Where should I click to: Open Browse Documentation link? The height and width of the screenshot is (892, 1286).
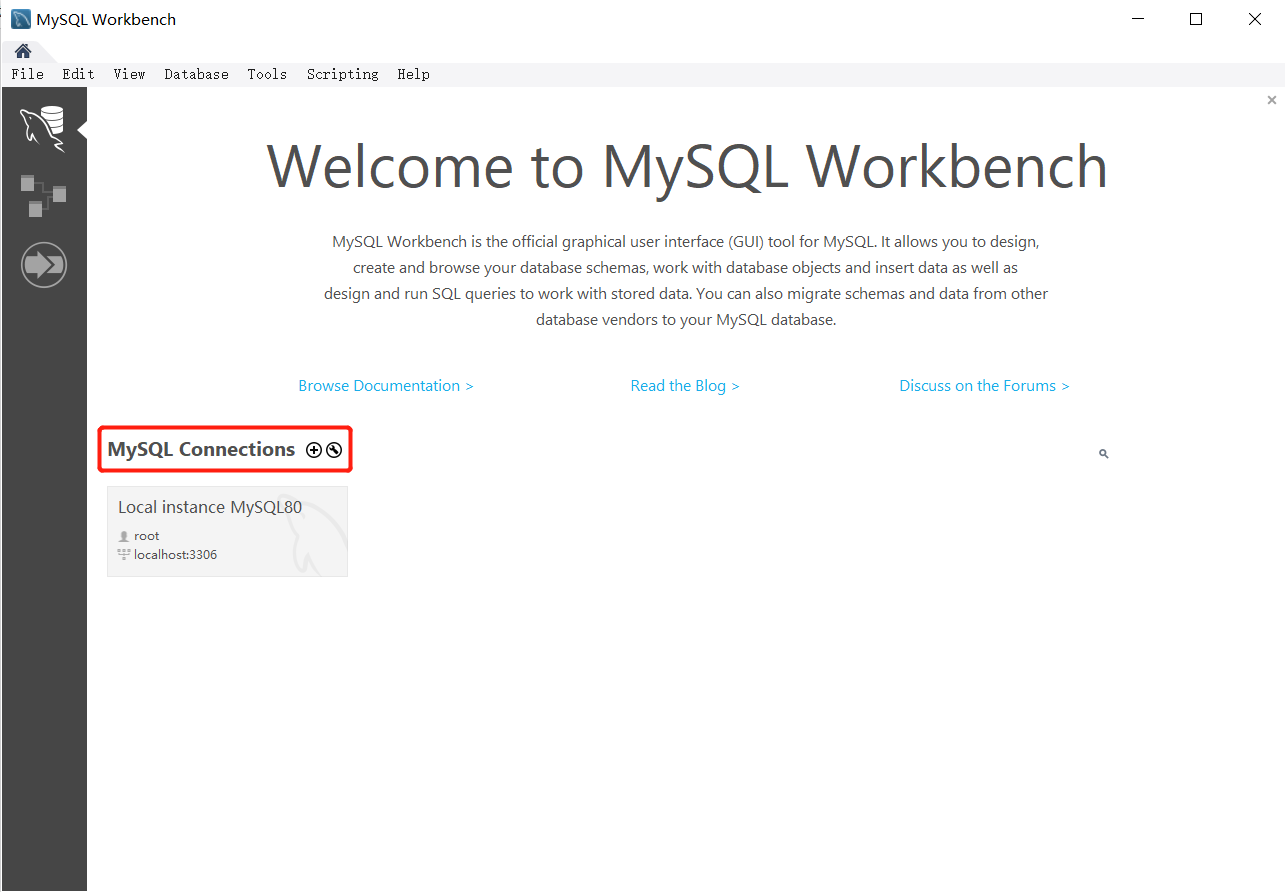(x=386, y=386)
